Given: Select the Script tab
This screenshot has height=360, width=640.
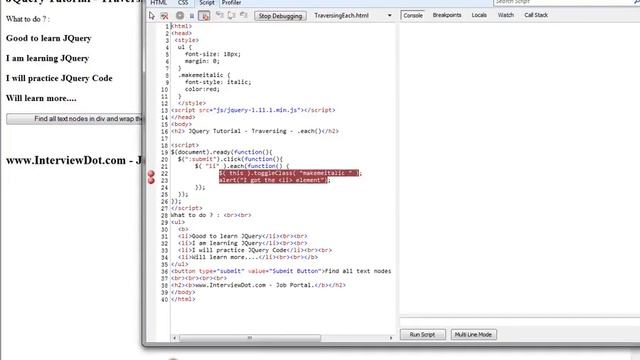Looking at the screenshot, I should coord(207,3).
